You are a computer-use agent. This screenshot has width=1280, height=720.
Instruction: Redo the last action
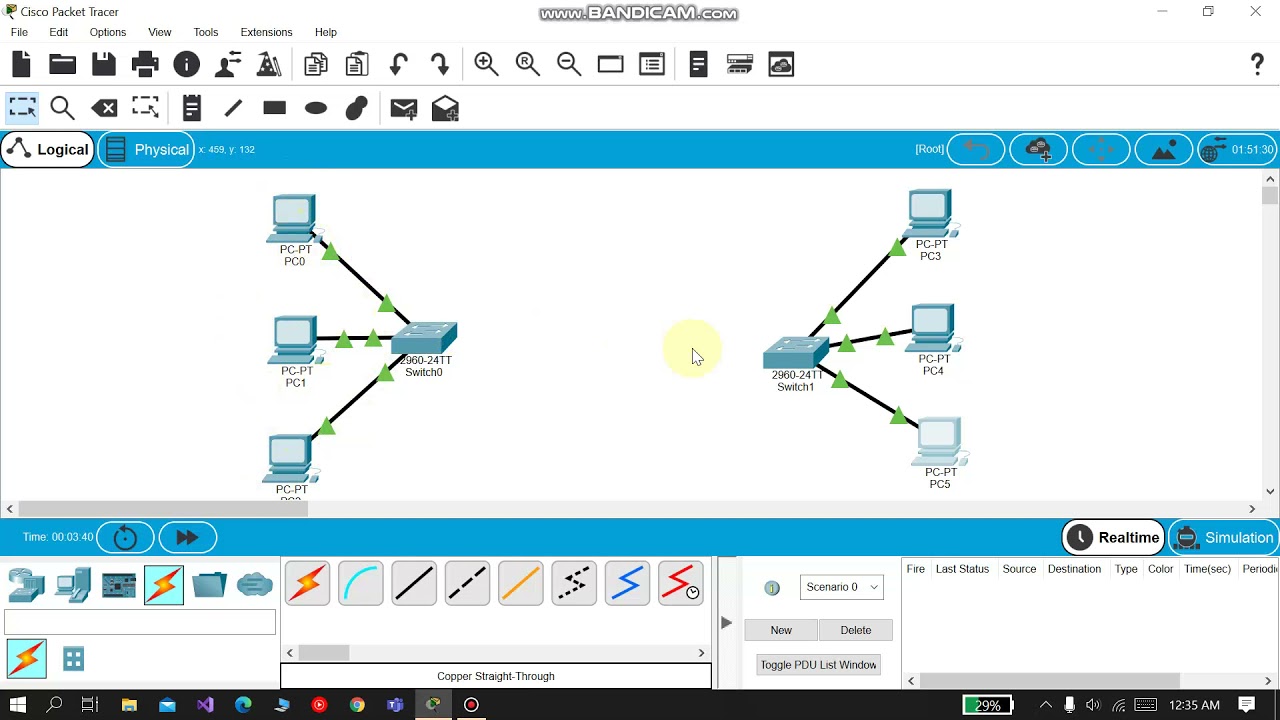click(440, 64)
